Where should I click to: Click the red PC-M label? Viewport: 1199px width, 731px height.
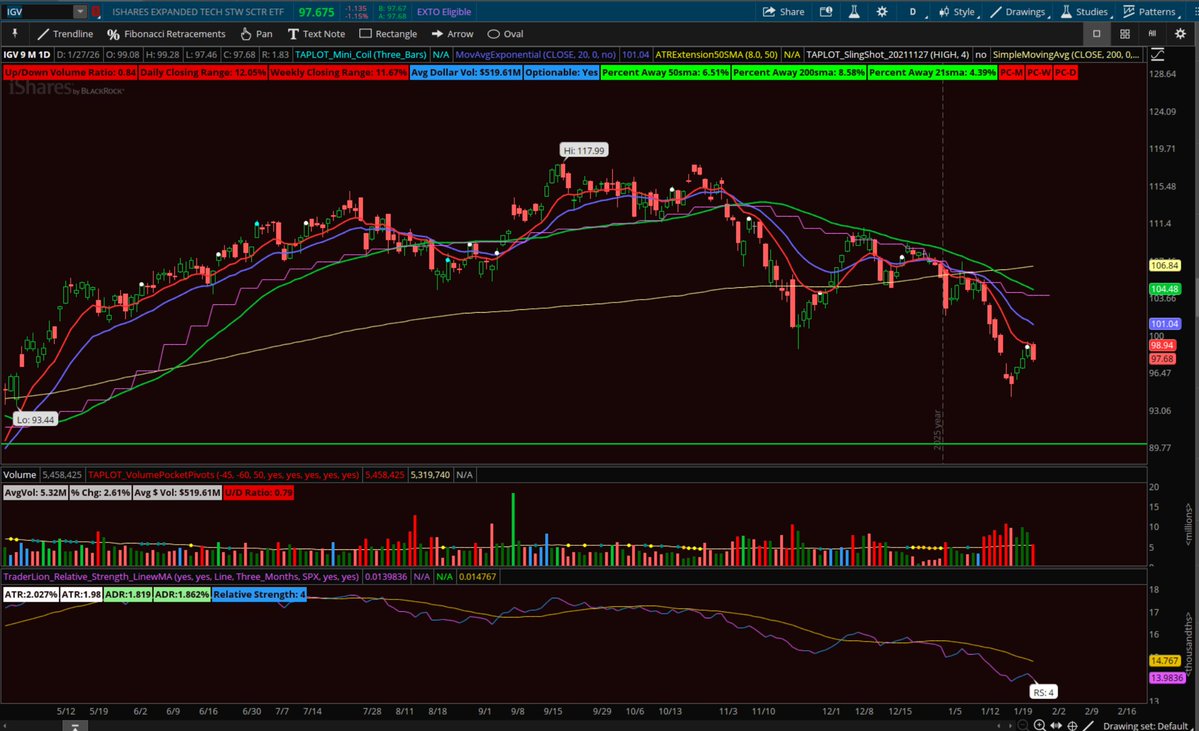point(1012,73)
